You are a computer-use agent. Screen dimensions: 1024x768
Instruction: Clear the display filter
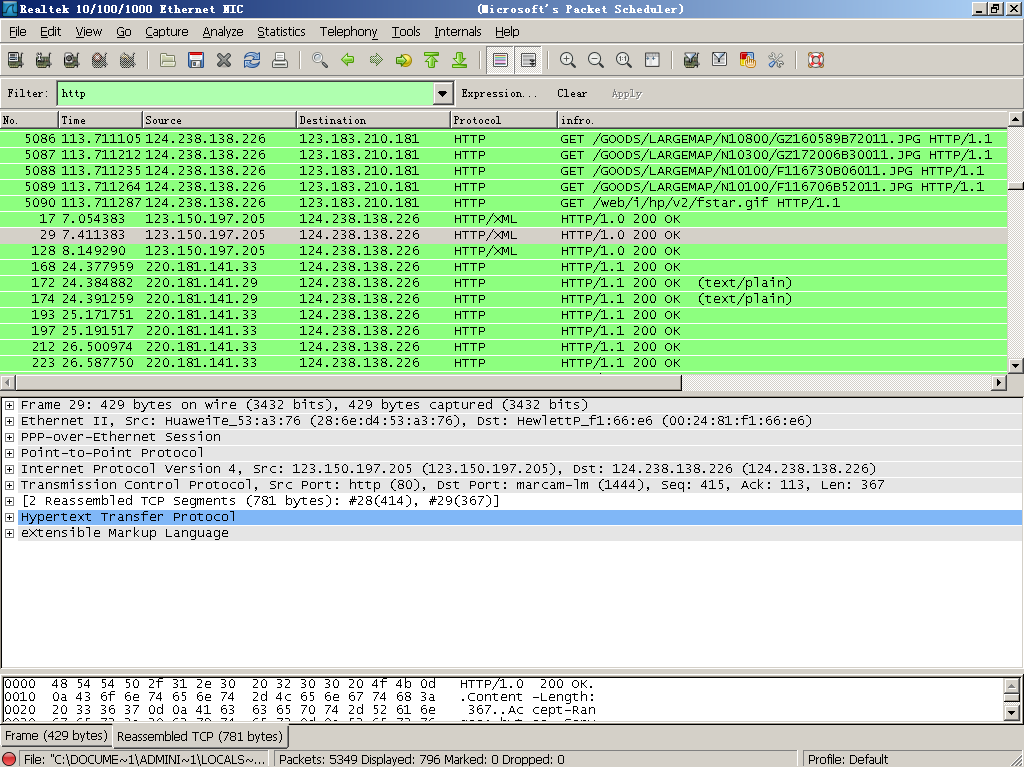pos(572,93)
